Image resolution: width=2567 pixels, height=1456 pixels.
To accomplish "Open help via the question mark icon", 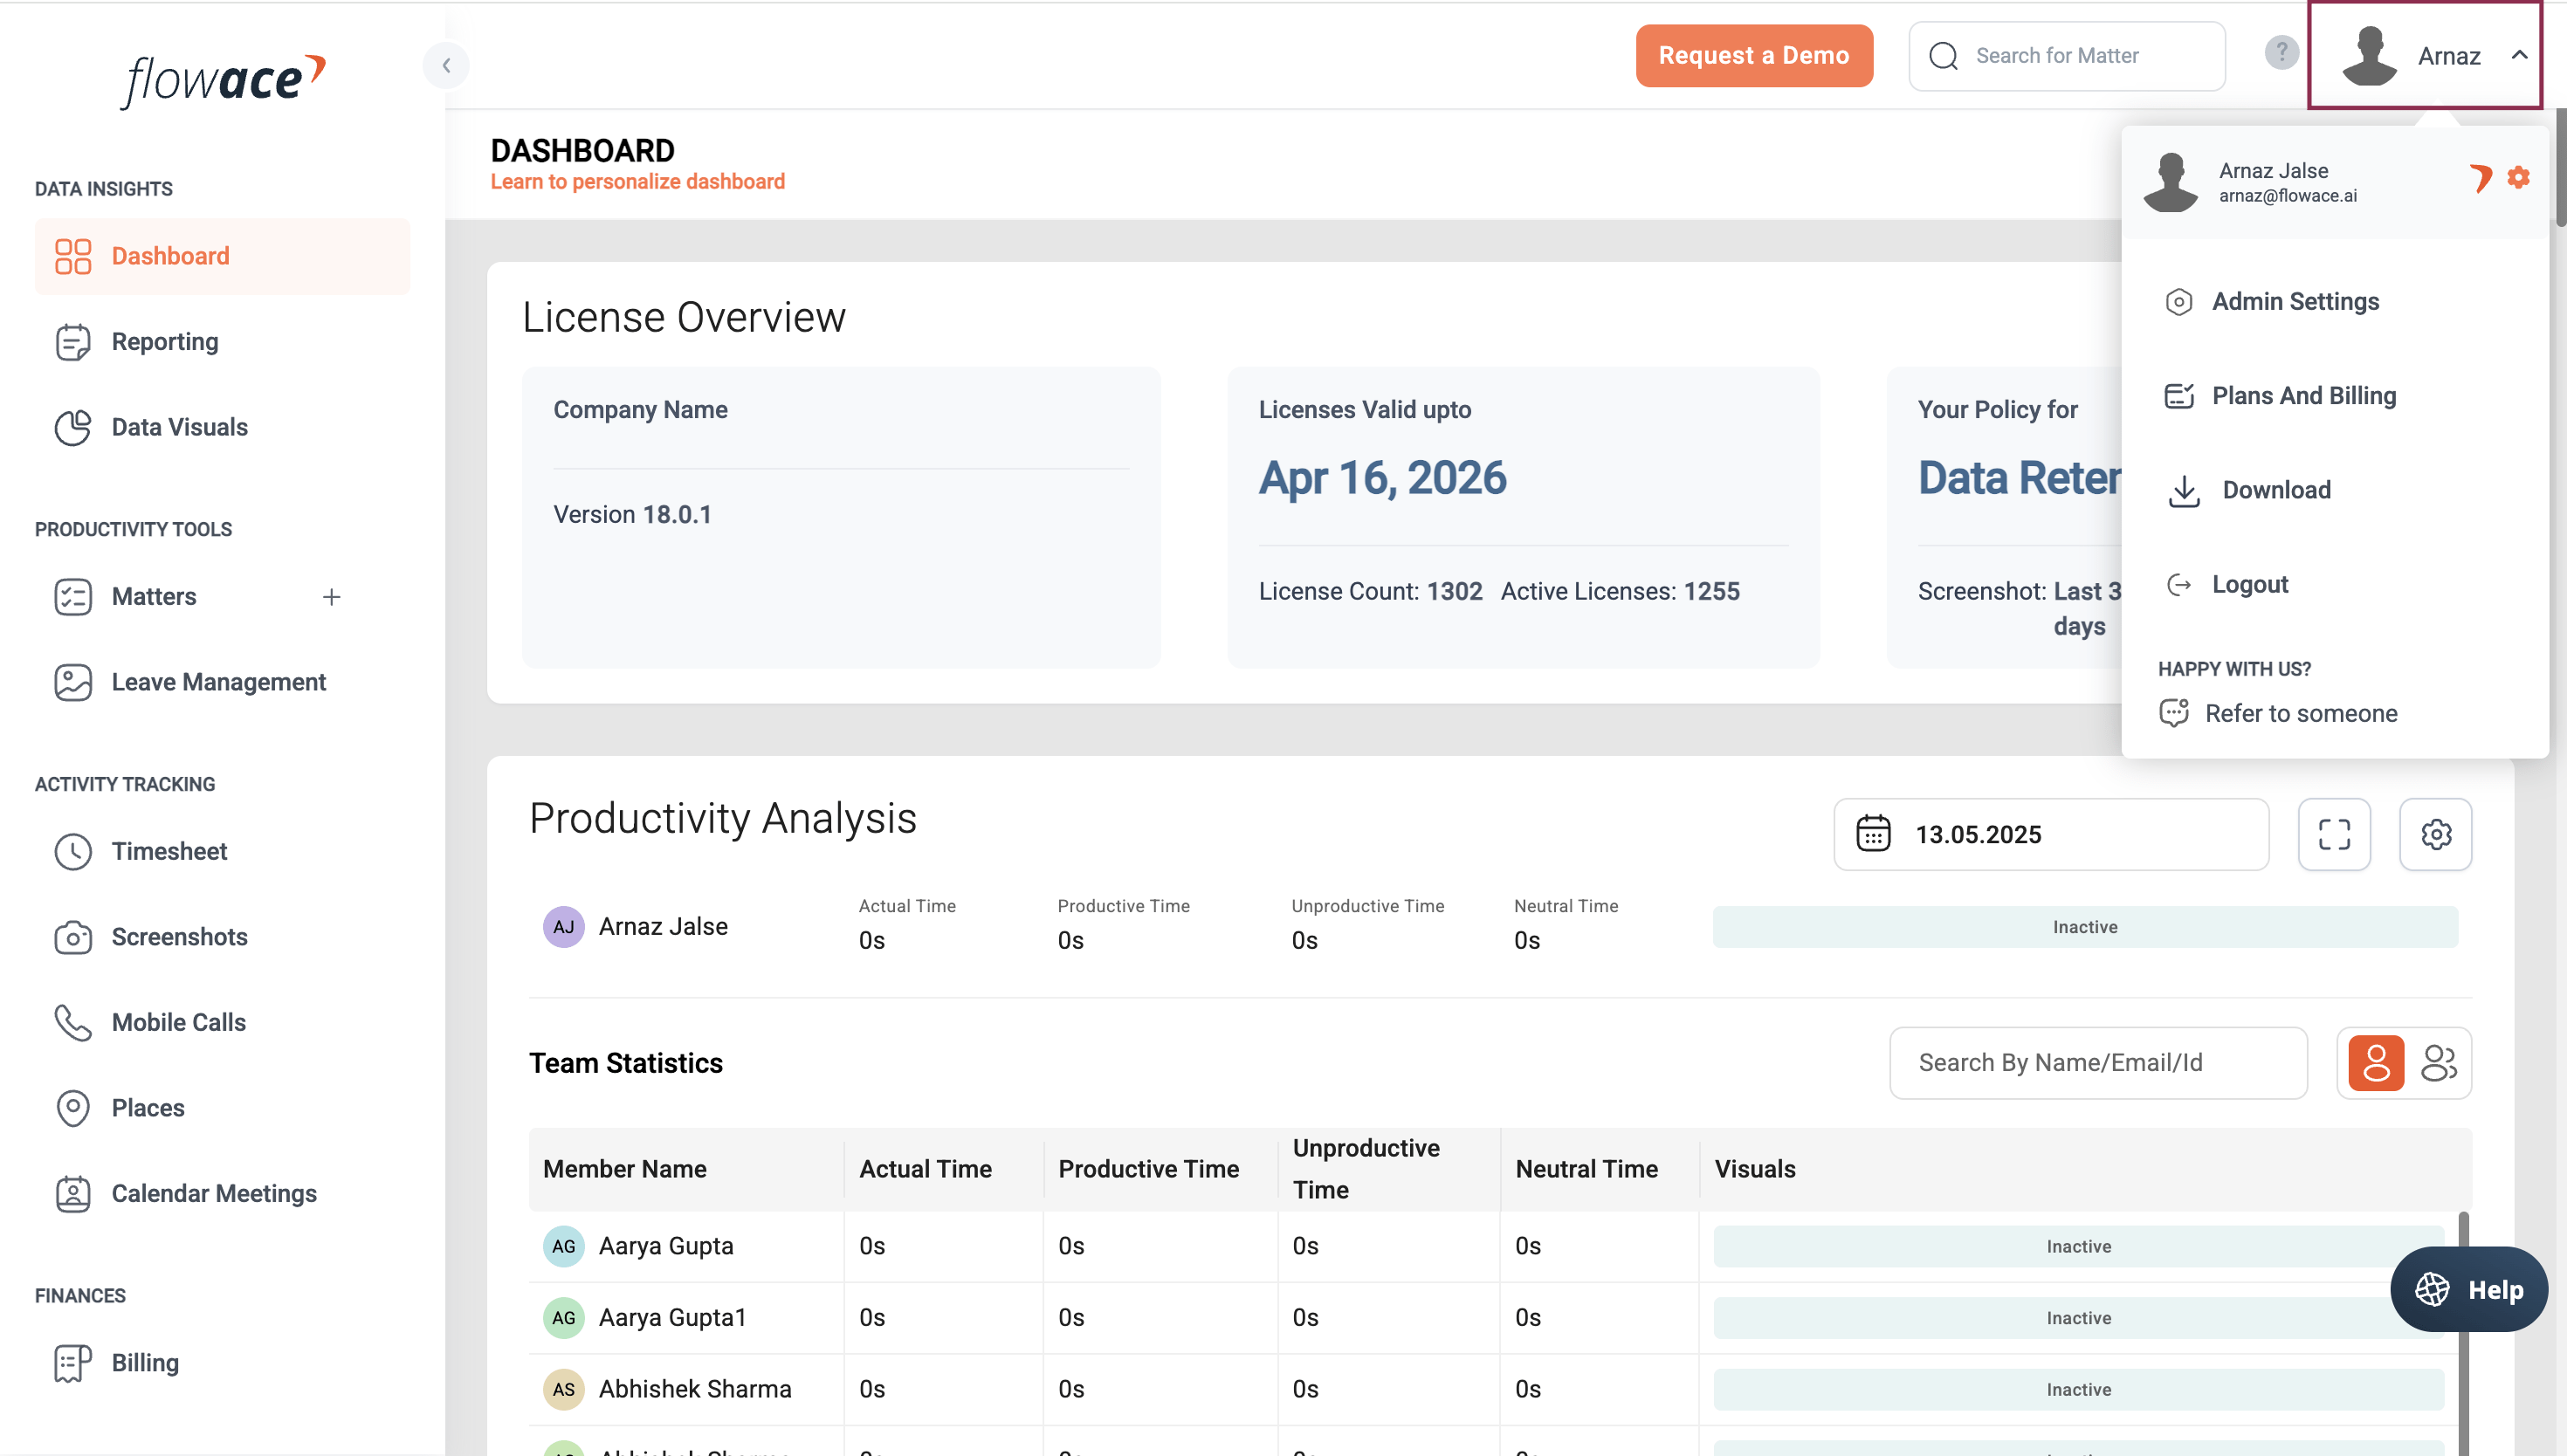I will [2281, 52].
